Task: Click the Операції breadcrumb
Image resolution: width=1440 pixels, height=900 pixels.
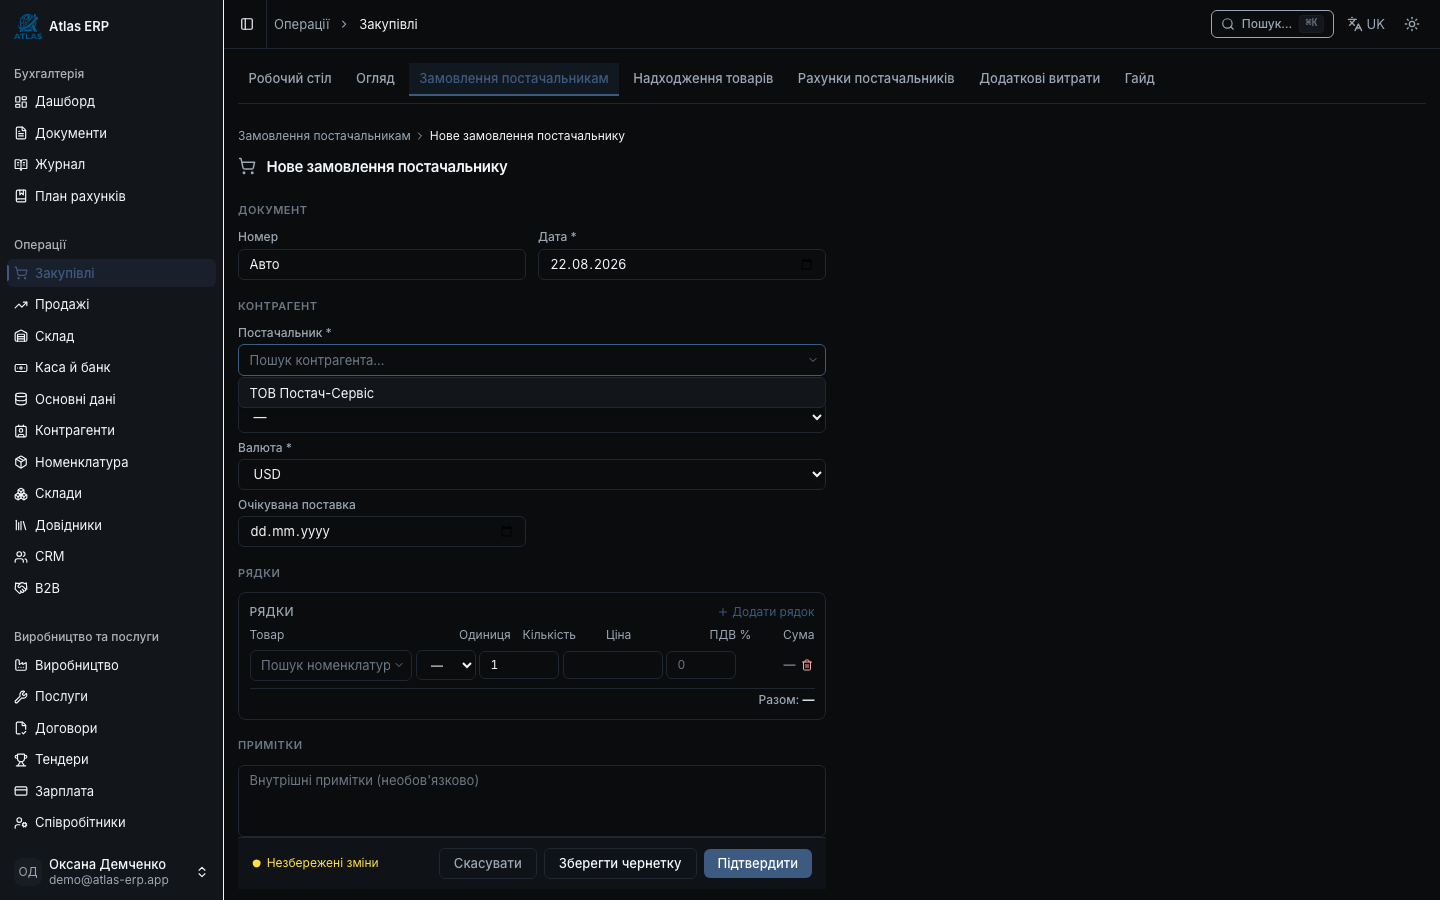Action: tap(302, 24)
